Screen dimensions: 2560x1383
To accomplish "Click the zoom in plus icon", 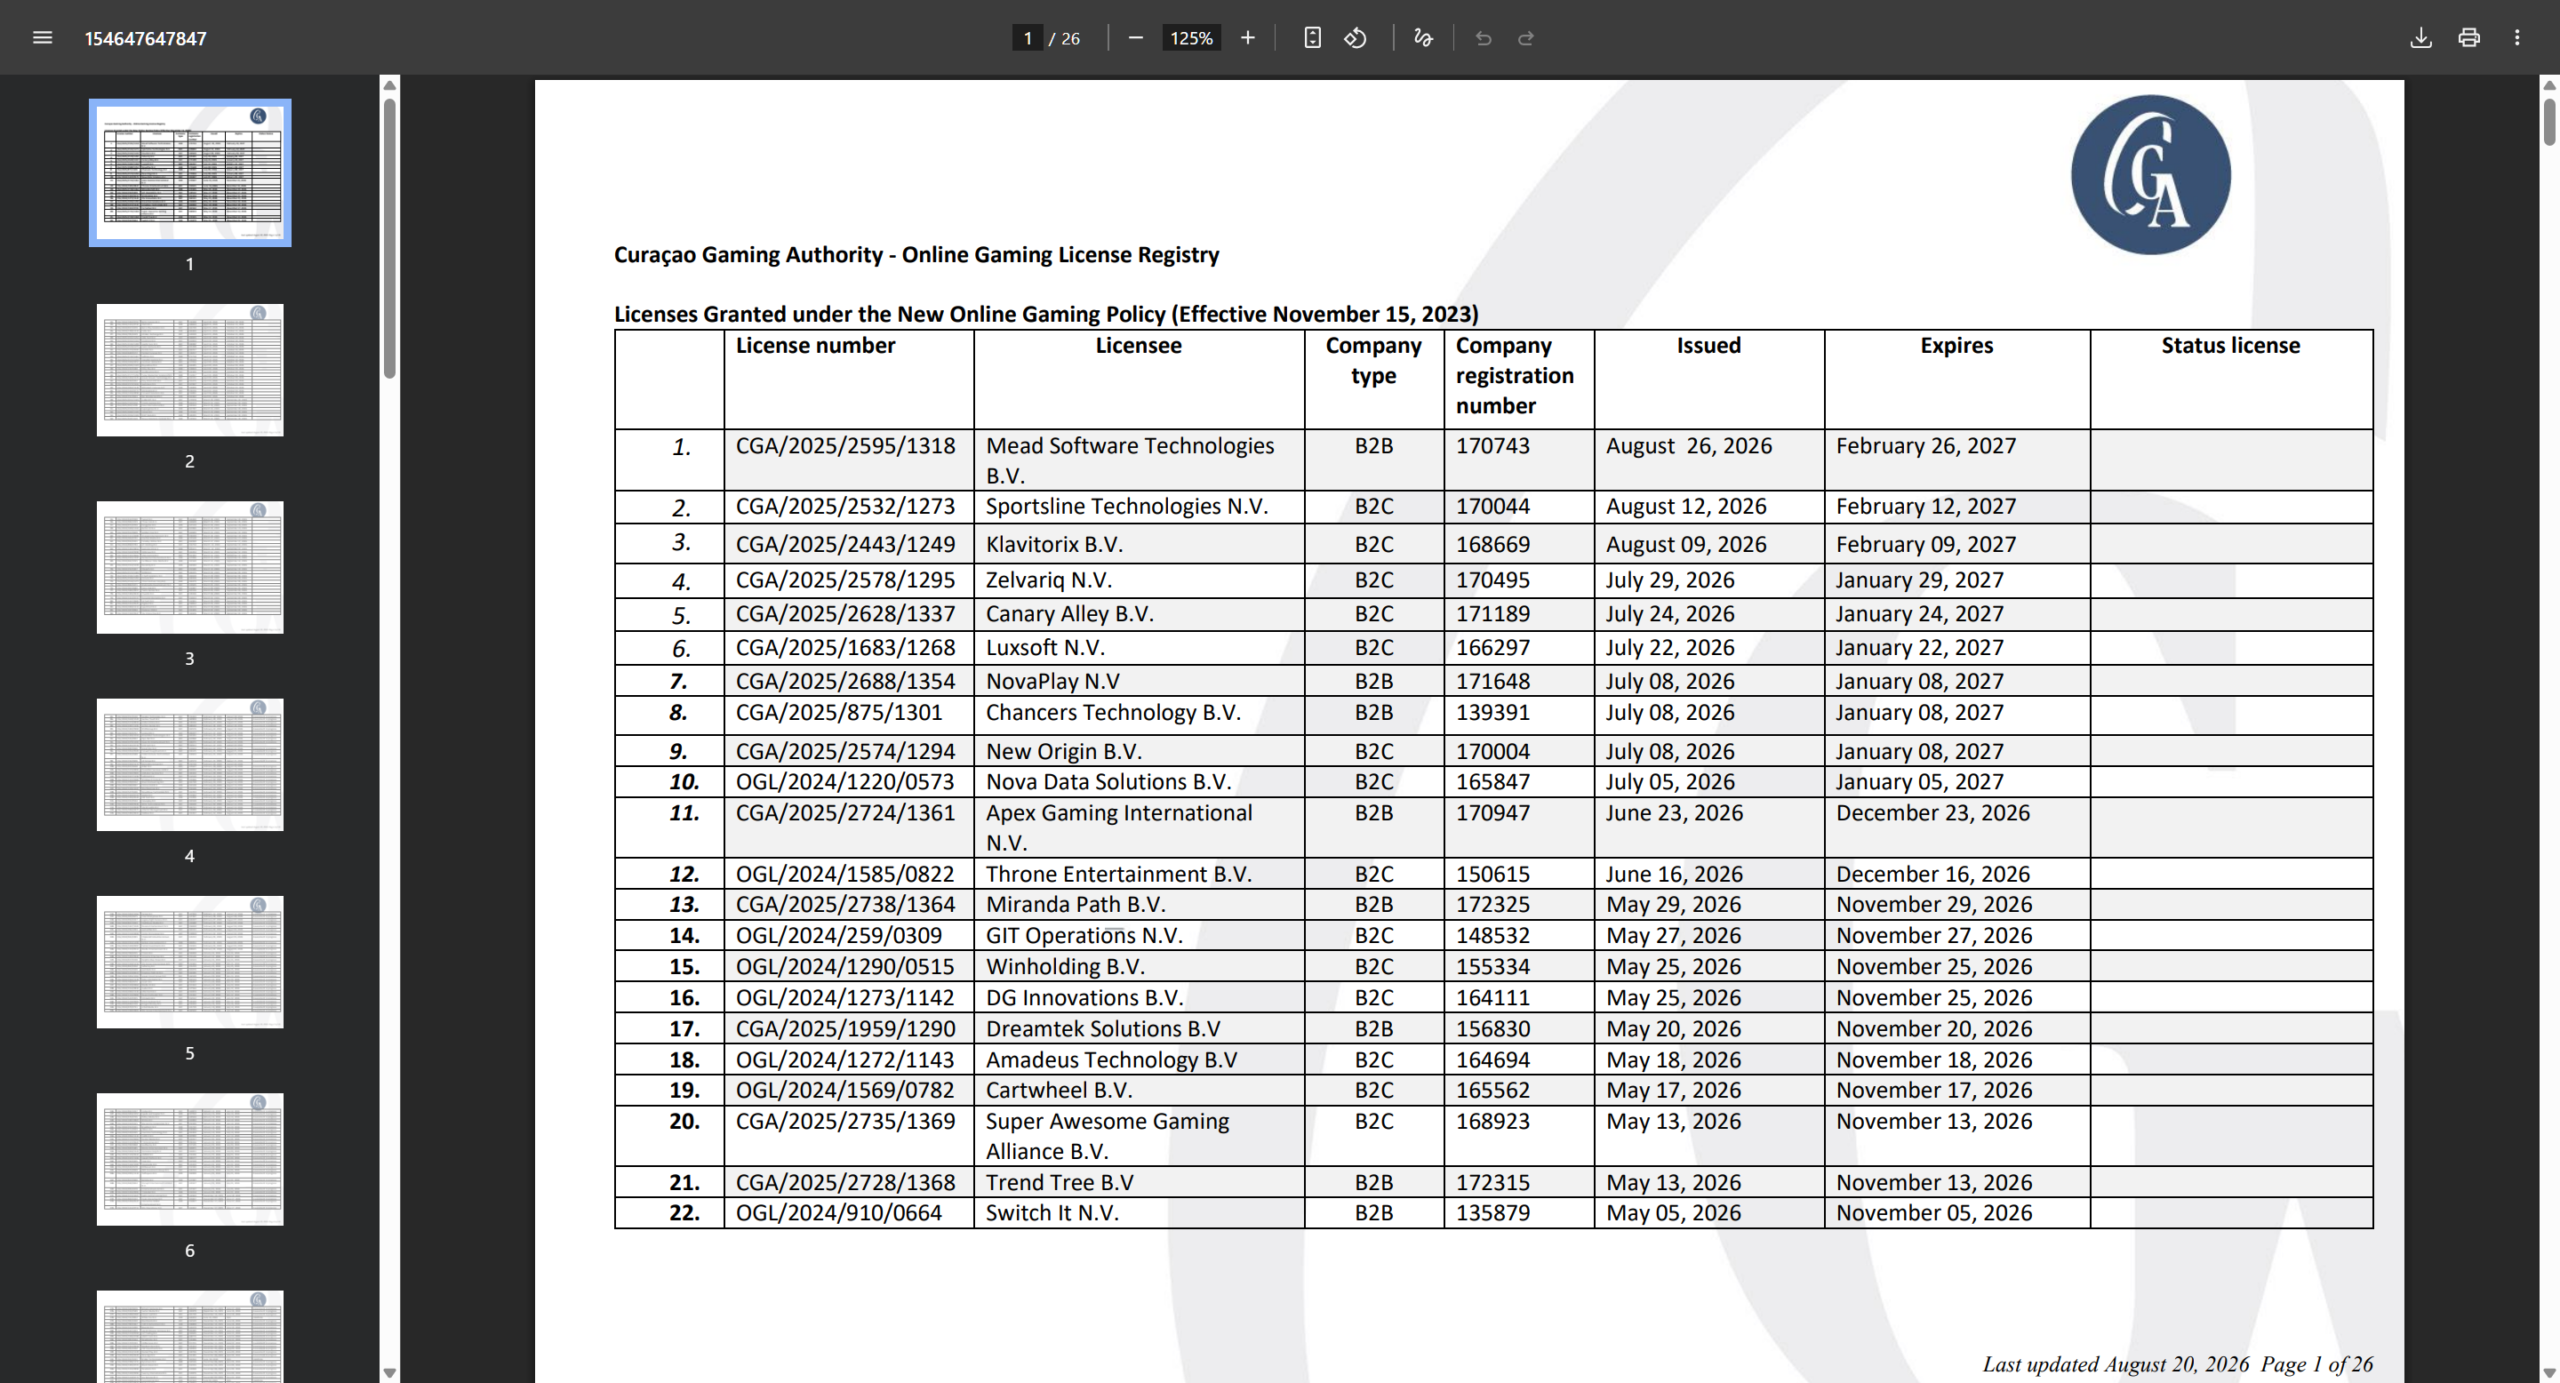I will click(x=1248, y=38).
